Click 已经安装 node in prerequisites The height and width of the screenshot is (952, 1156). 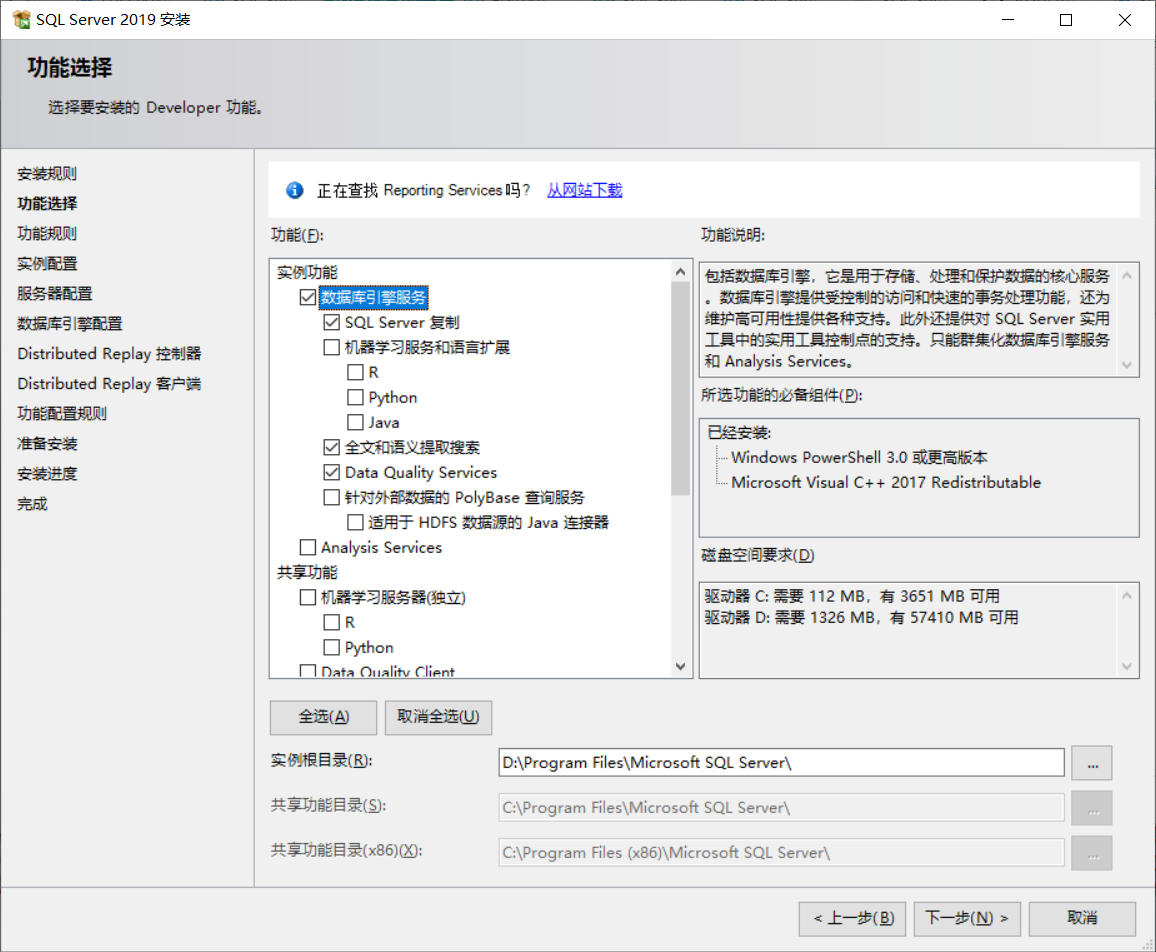(x=739, y=433)
